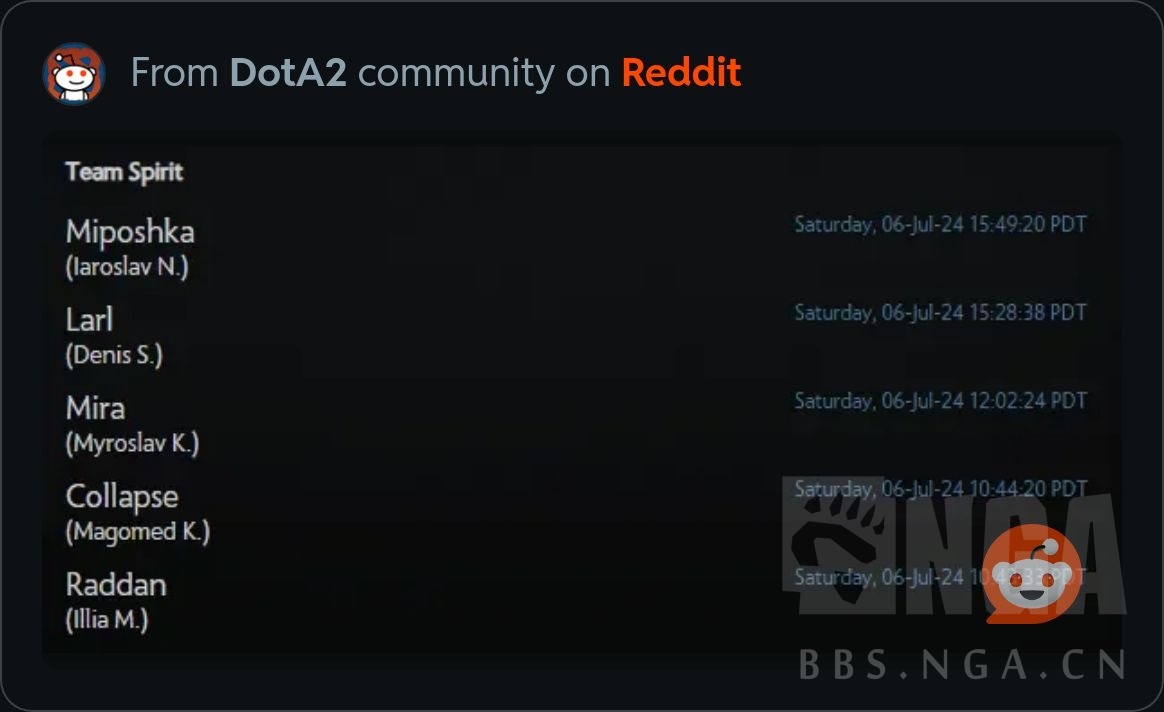This screenshot has height=712, width=1164.
Task: Select real name Iaroslav N.
Action: pos(127,267)
